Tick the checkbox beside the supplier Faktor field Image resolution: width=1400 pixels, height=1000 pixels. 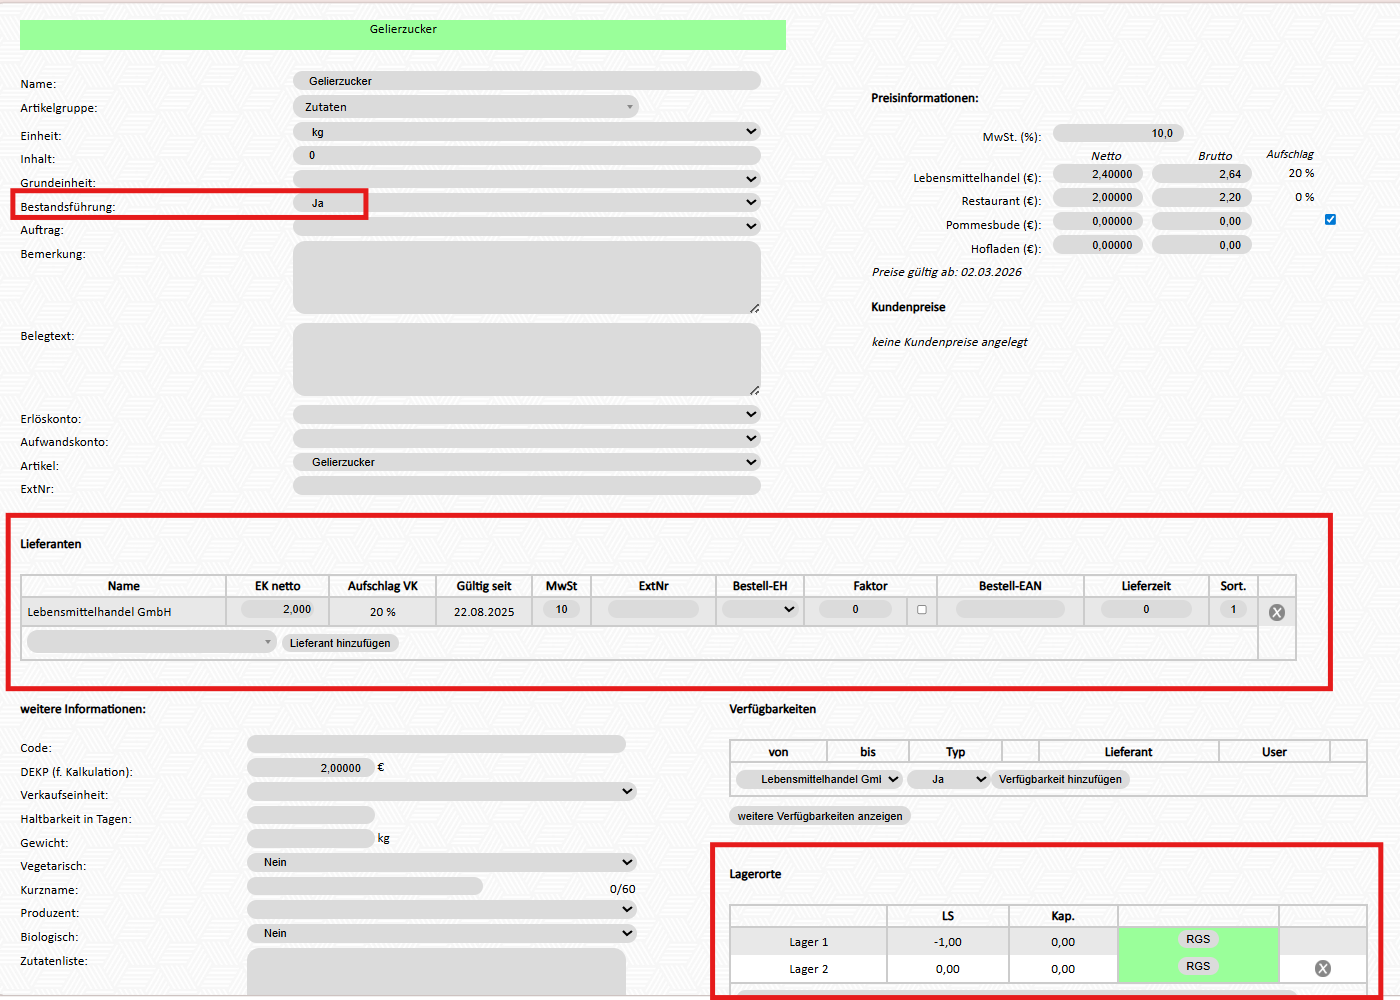[921, 609]
